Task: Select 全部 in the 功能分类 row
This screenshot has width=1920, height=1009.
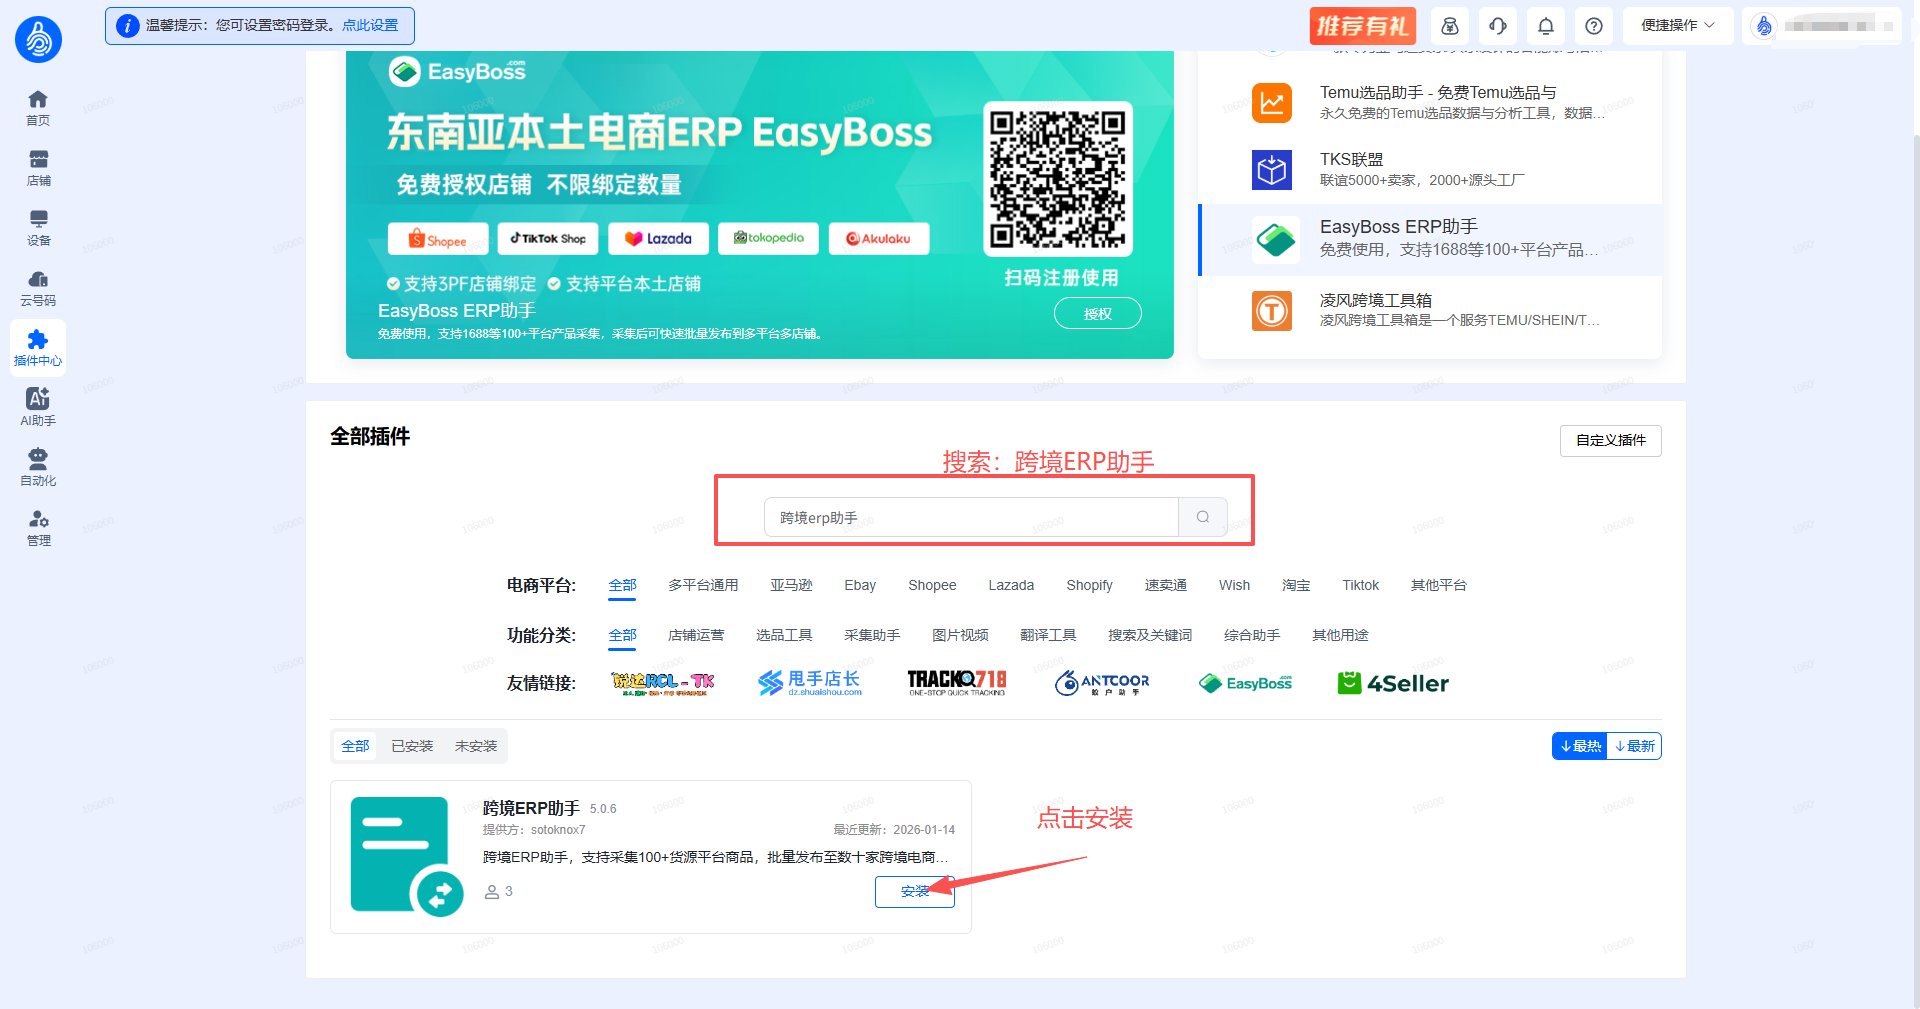Action: (622, 635)
